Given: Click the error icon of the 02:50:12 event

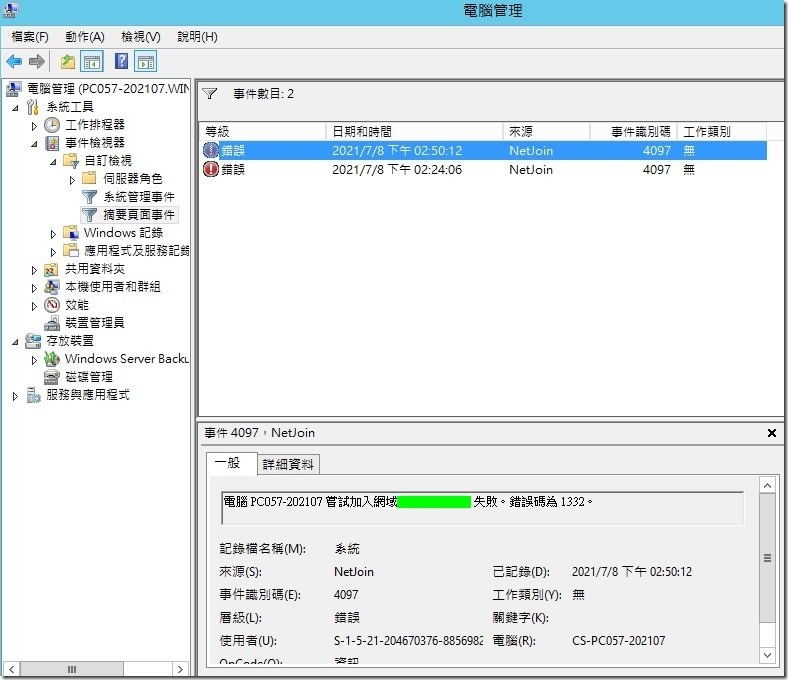Looking at the screenshot, I should point(211,150).
